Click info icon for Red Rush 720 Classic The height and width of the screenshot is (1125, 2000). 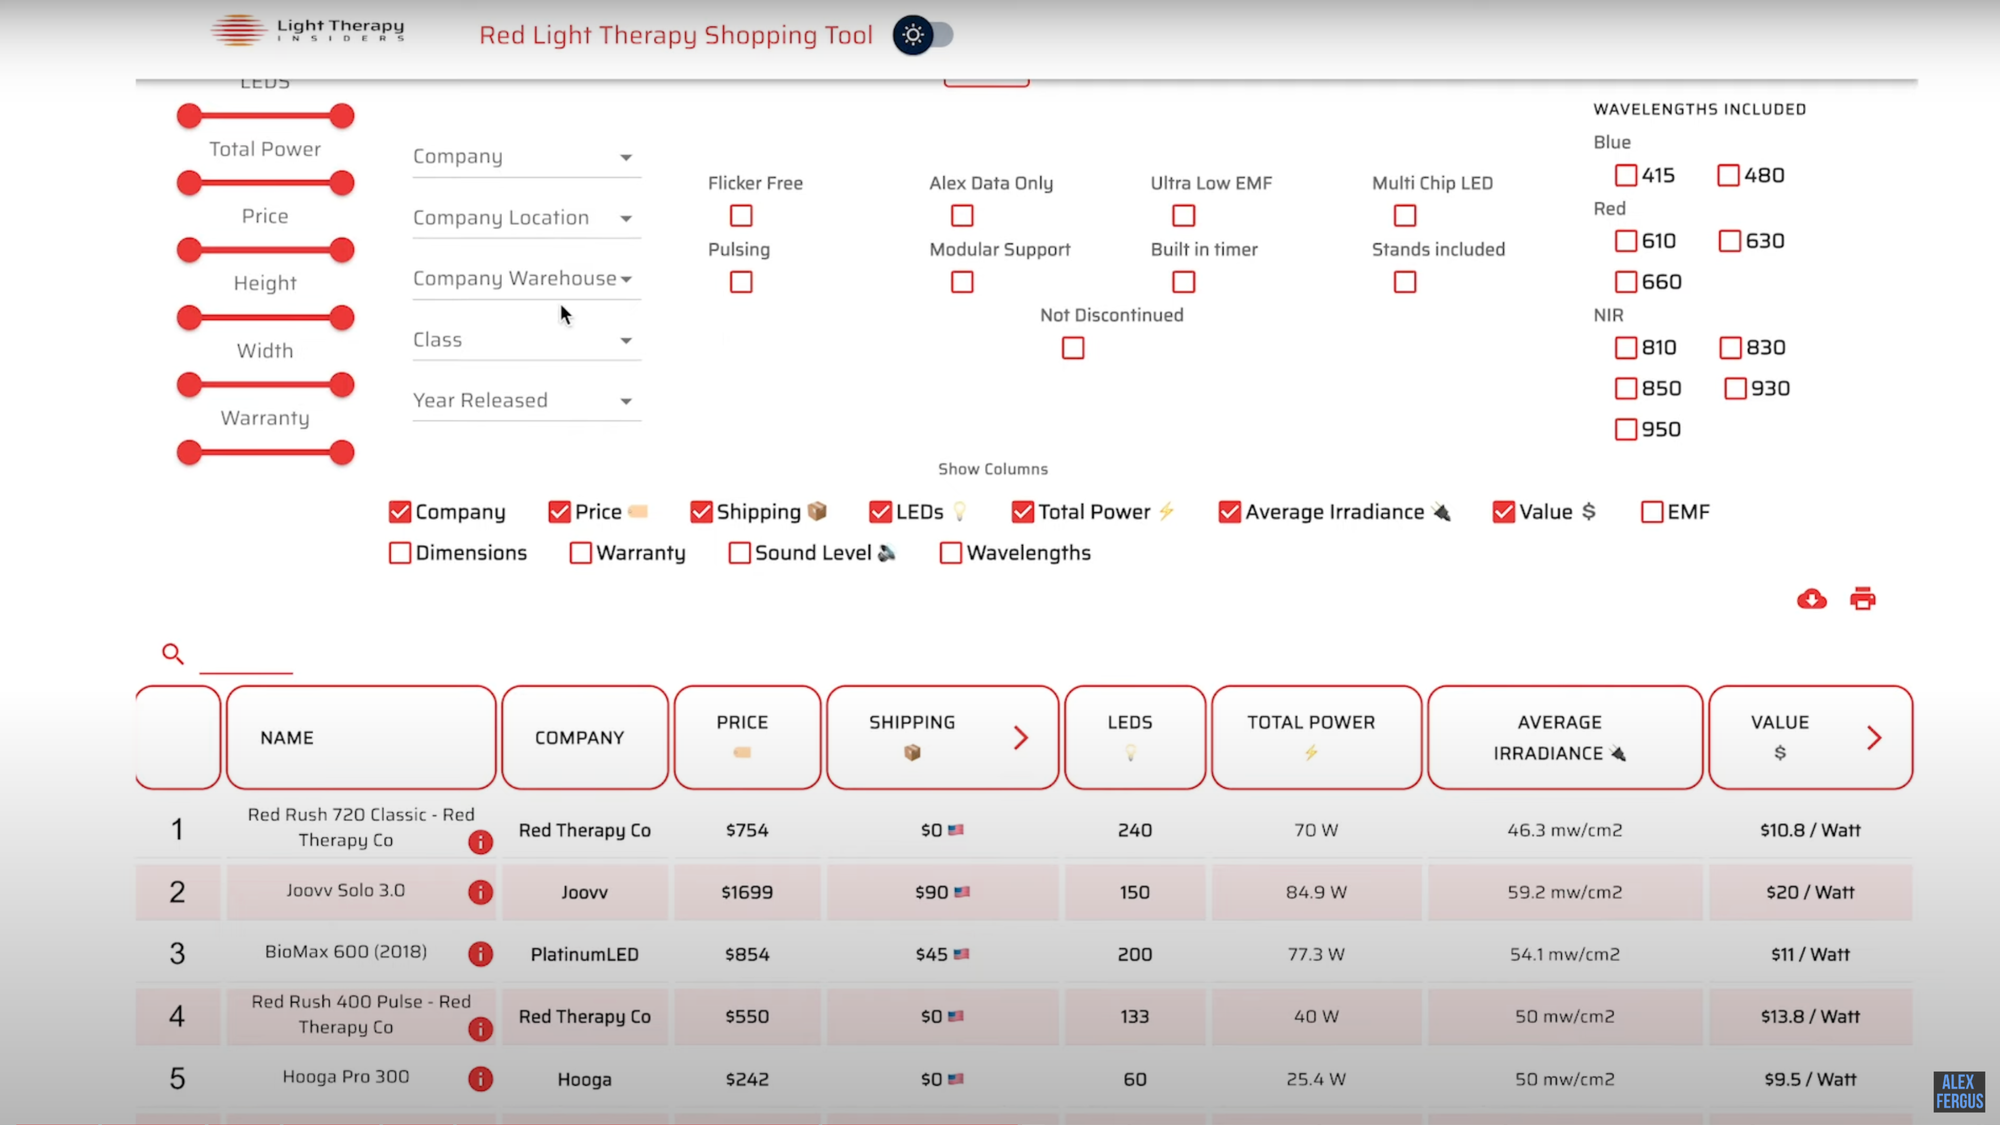tap(480, 842)
